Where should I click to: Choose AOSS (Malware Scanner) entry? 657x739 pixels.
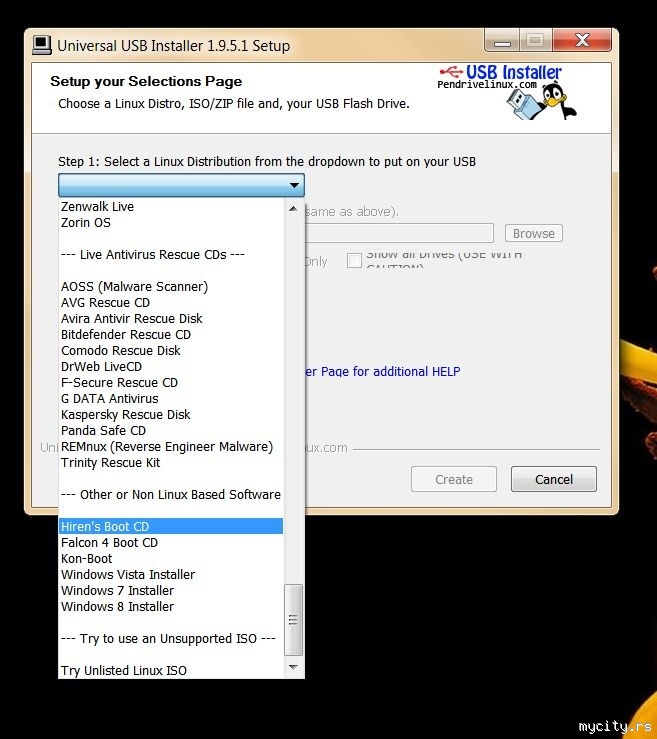171,287
